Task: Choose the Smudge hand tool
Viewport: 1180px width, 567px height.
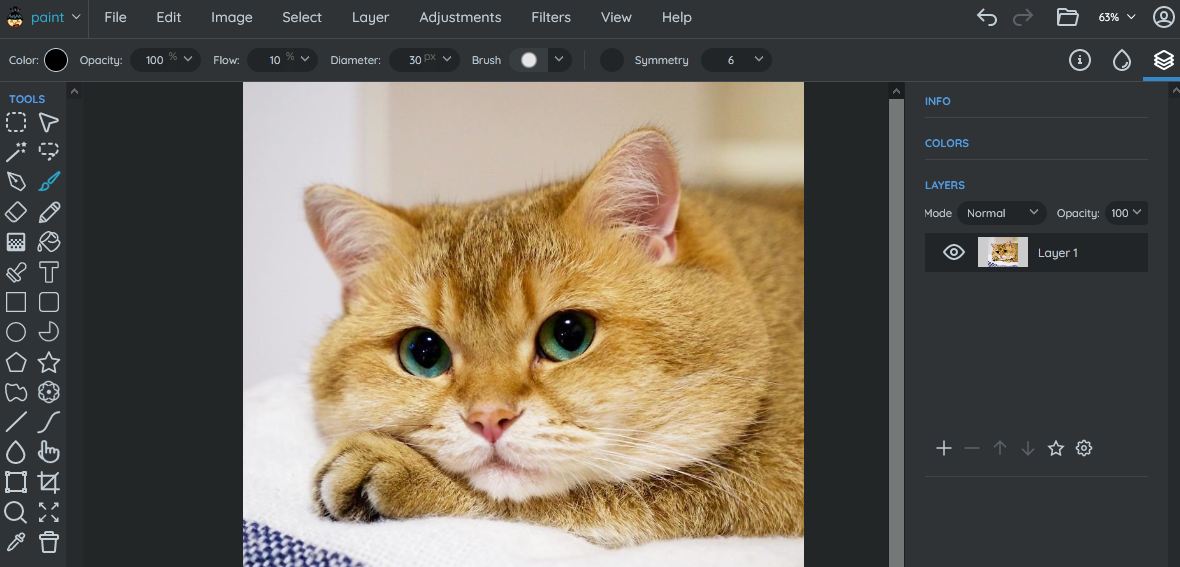Action: [49, 452]
